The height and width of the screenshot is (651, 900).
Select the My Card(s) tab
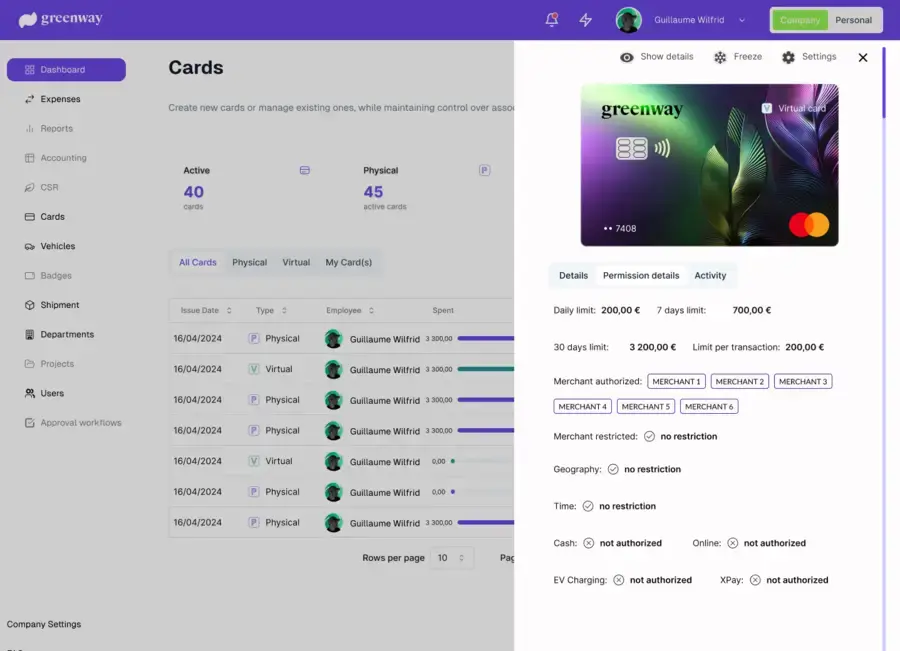click(349, 262)
